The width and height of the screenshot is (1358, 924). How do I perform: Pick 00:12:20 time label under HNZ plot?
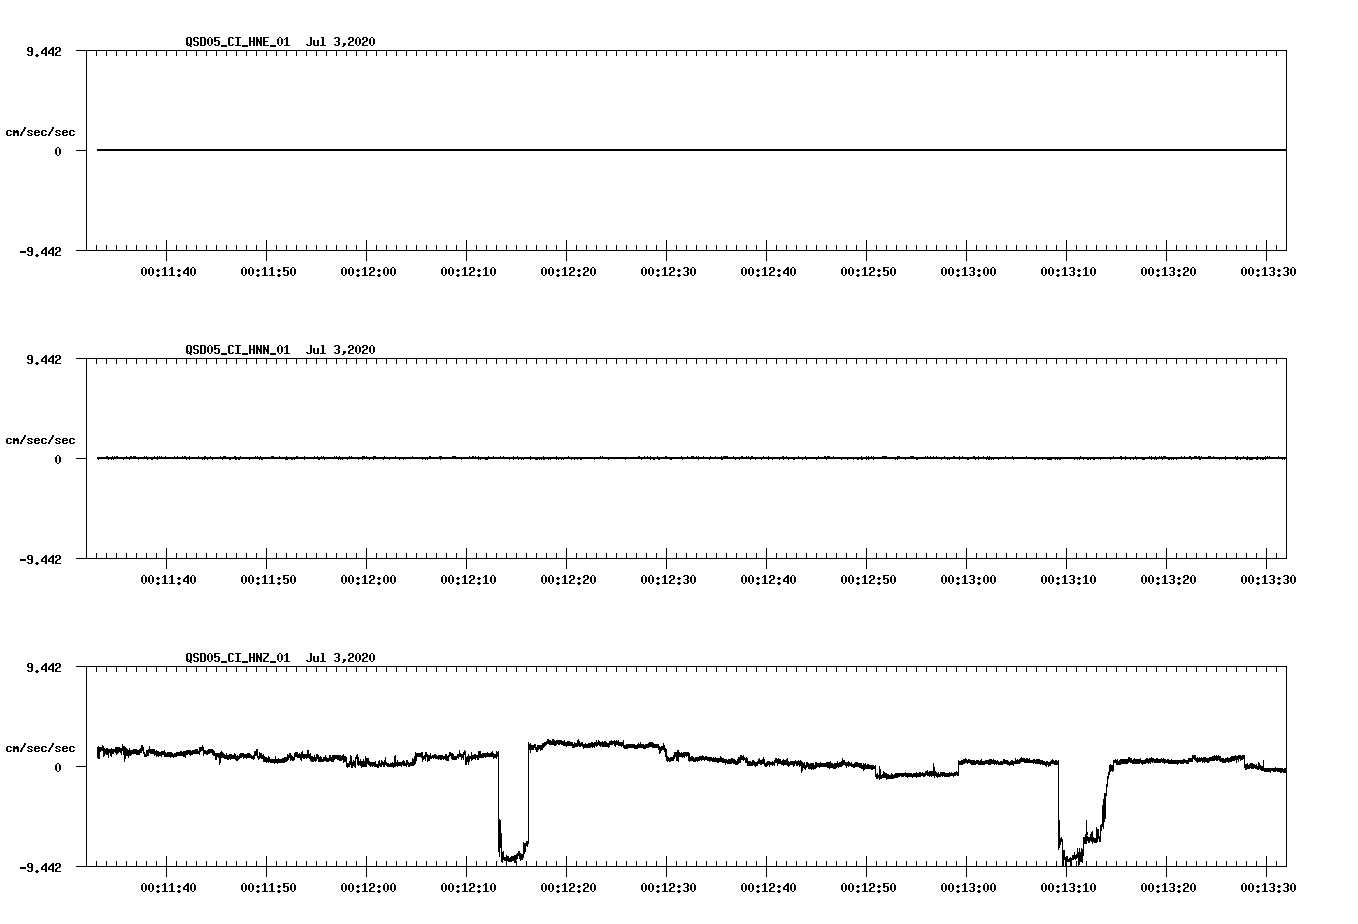[568, 888]
